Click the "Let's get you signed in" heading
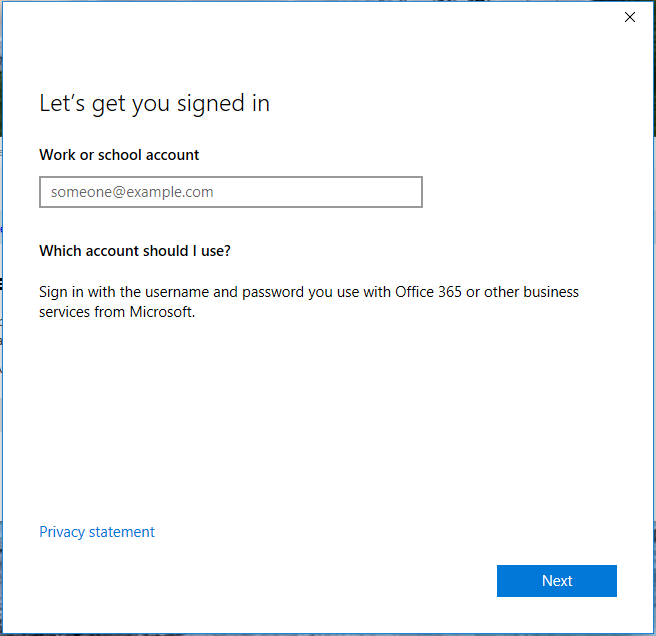 pos(154,103)
